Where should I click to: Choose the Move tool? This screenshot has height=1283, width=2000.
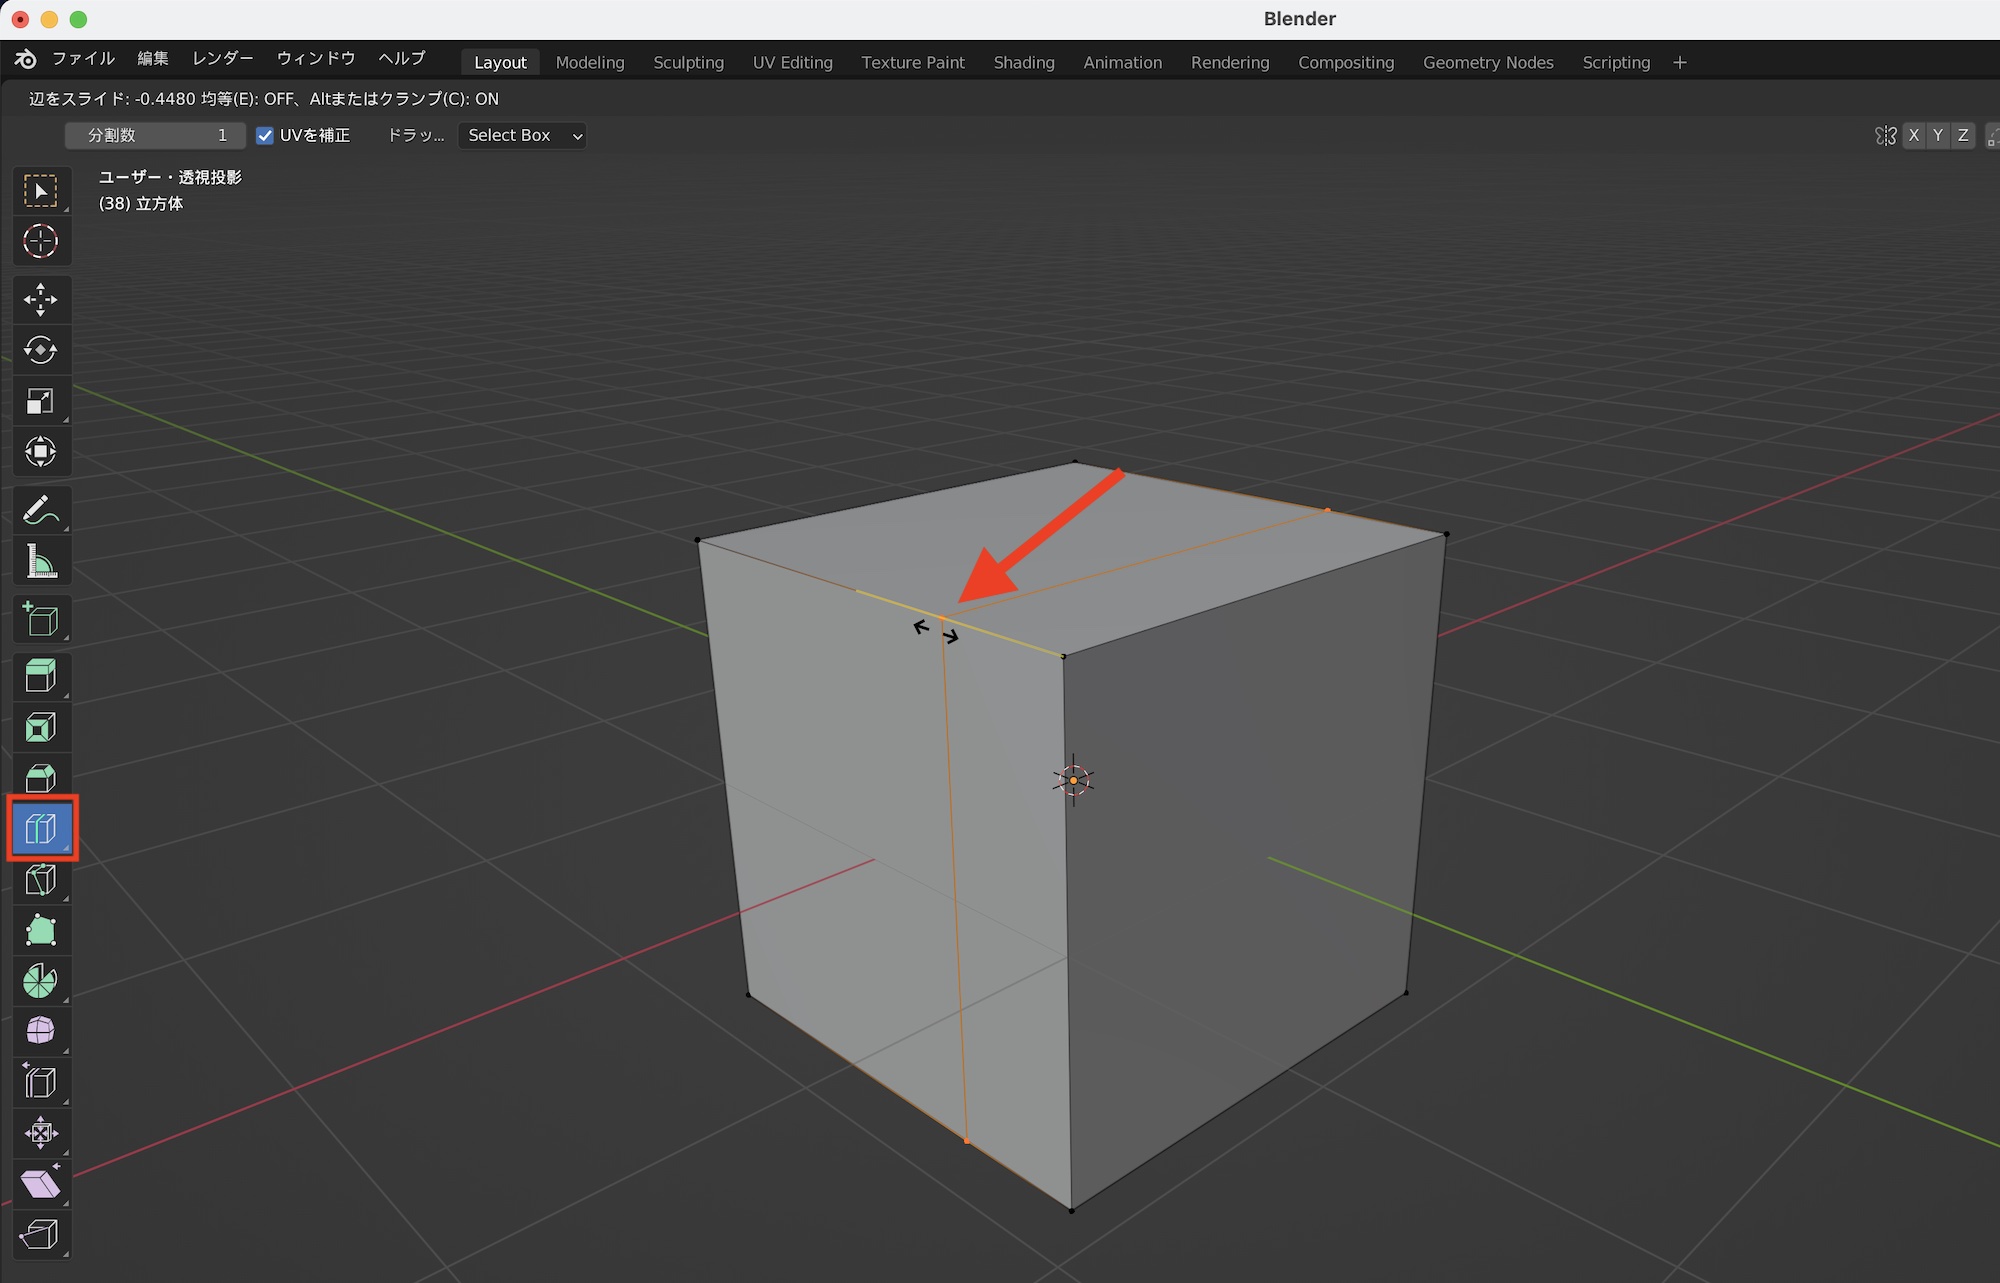pos(40,299)
